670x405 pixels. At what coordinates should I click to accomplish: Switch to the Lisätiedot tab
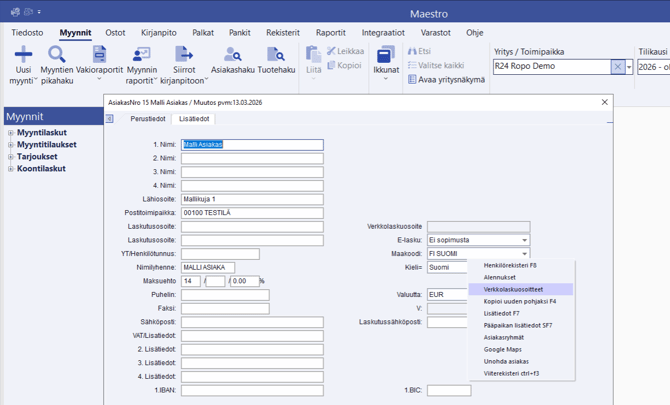[194, 119]
